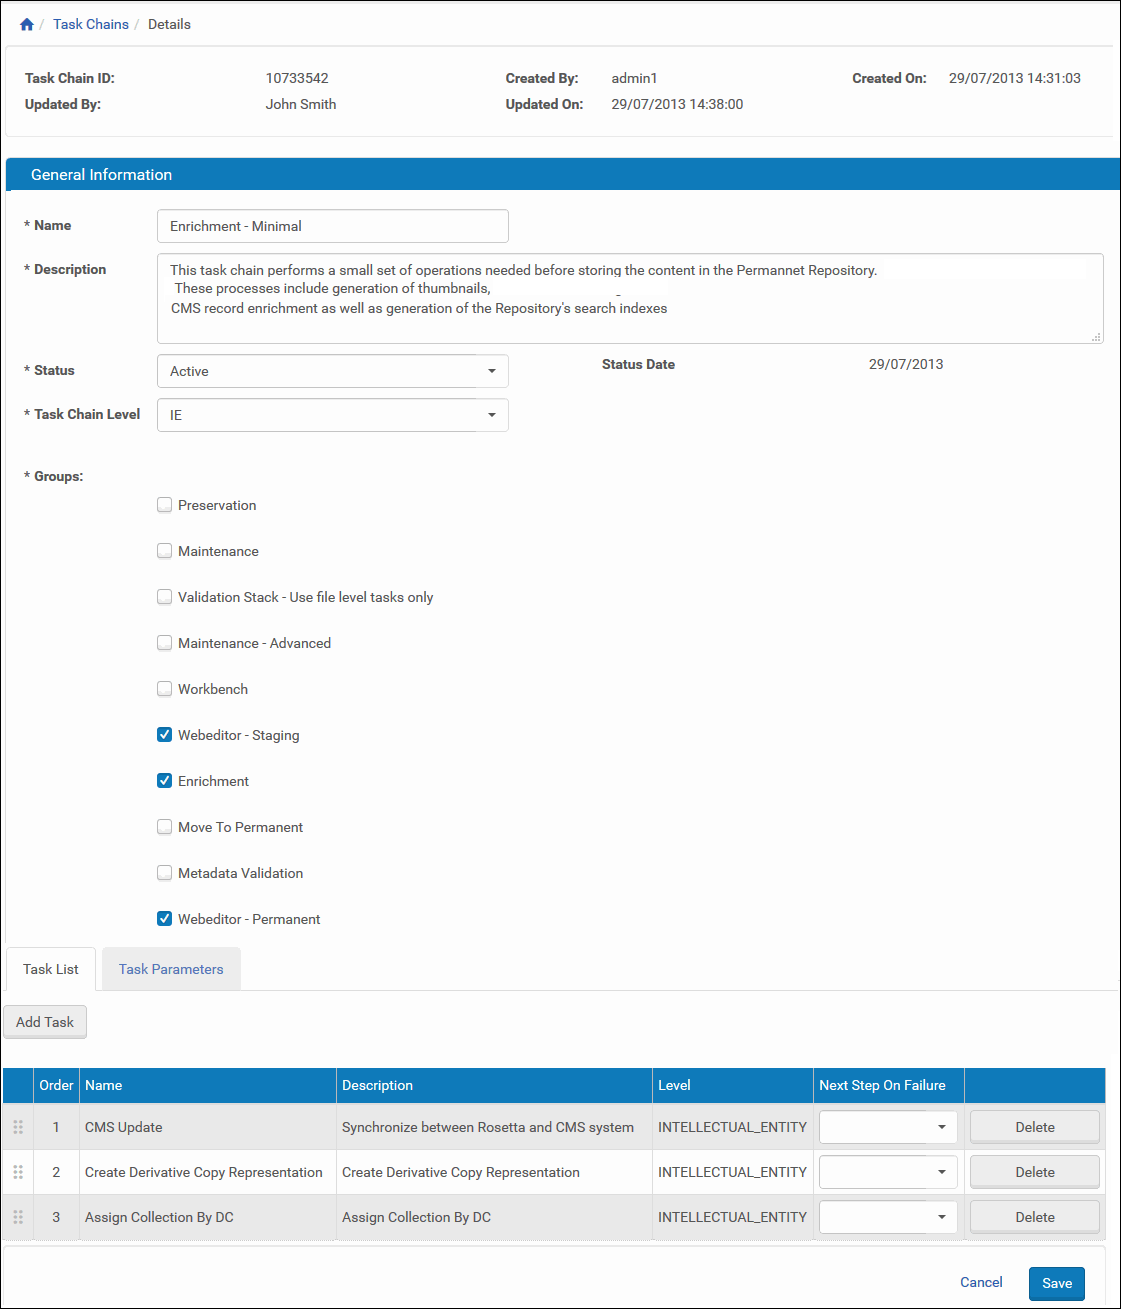Go to the home page icon
The width and height of the screenshot is (1121, 1309).
(x=27, y=24)
